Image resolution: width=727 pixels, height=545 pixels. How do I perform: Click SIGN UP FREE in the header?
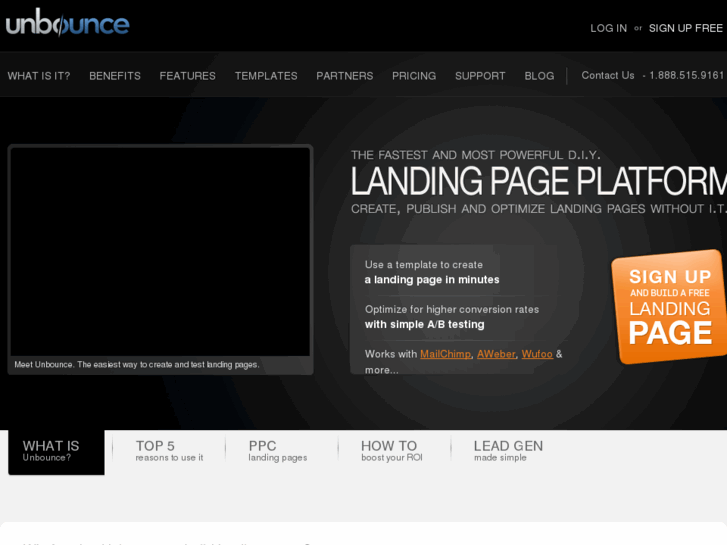click(685, 28)
